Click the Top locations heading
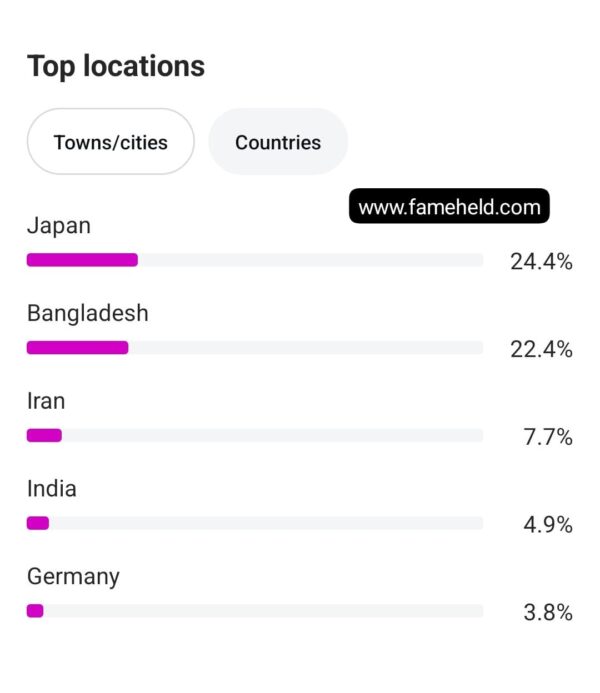600x693 pixels. [x=116, y=66]
